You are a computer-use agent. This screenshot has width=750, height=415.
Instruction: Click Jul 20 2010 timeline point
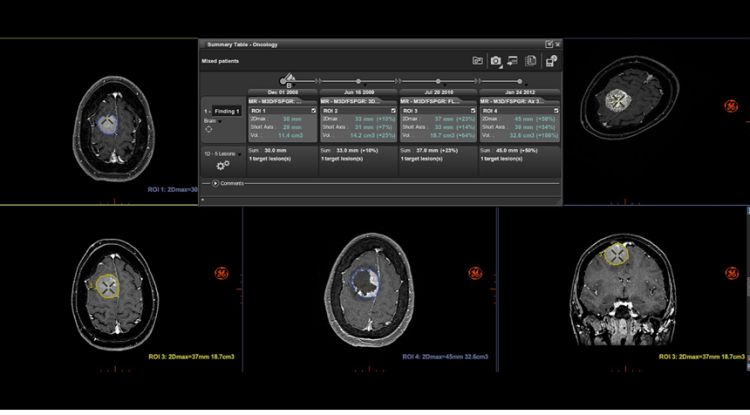pyautogui.click(x=438, y=81)
